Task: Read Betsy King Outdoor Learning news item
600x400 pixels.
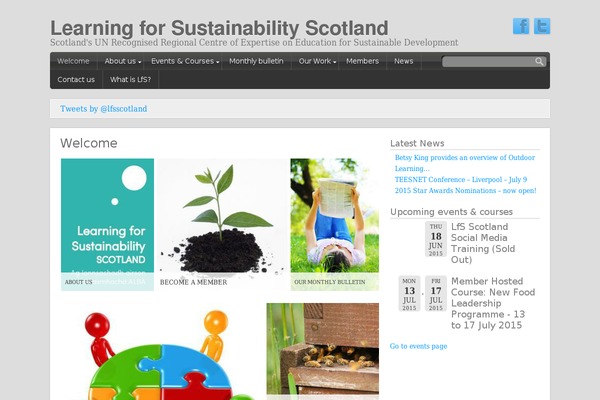Action: coord(465,163)
